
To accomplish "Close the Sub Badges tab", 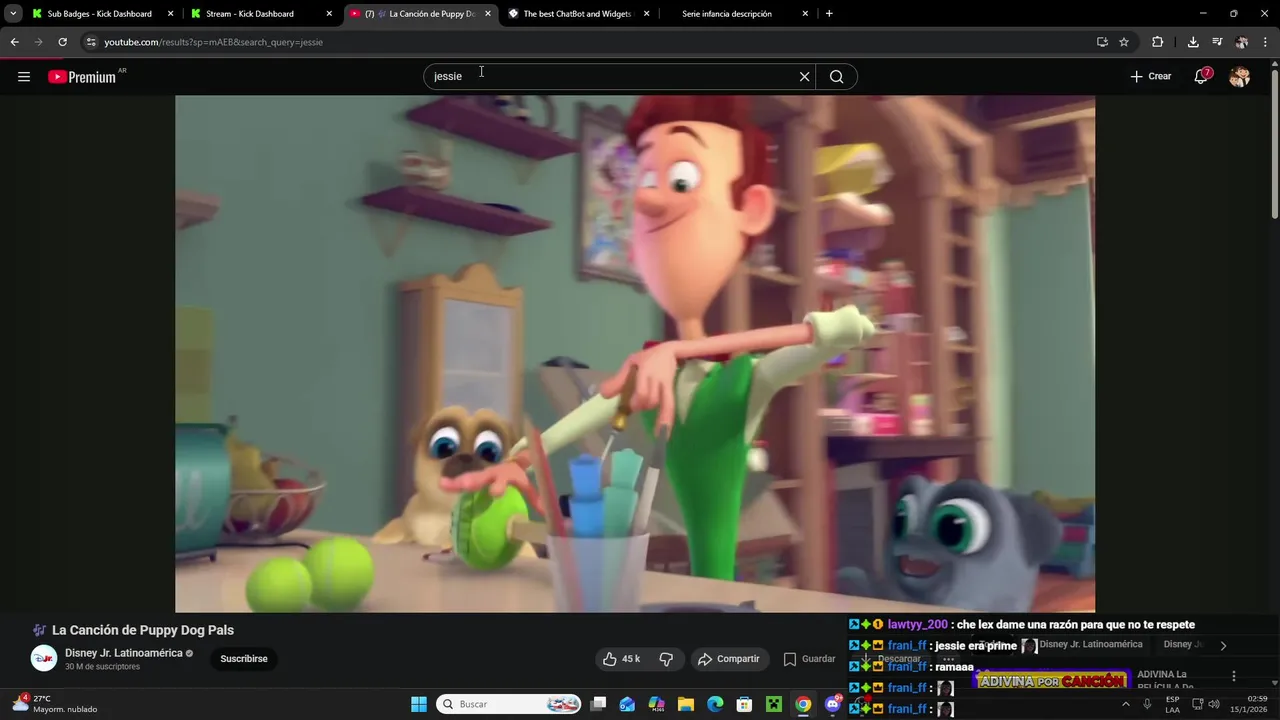I will click(x=170, y=14).
